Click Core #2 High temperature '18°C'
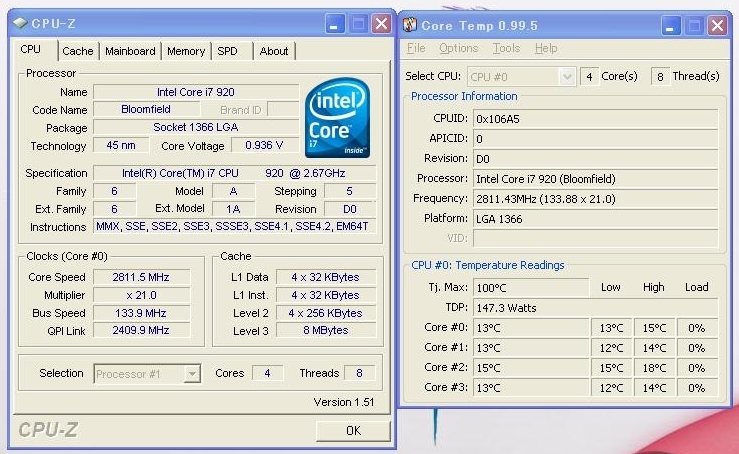 (654, 368)
